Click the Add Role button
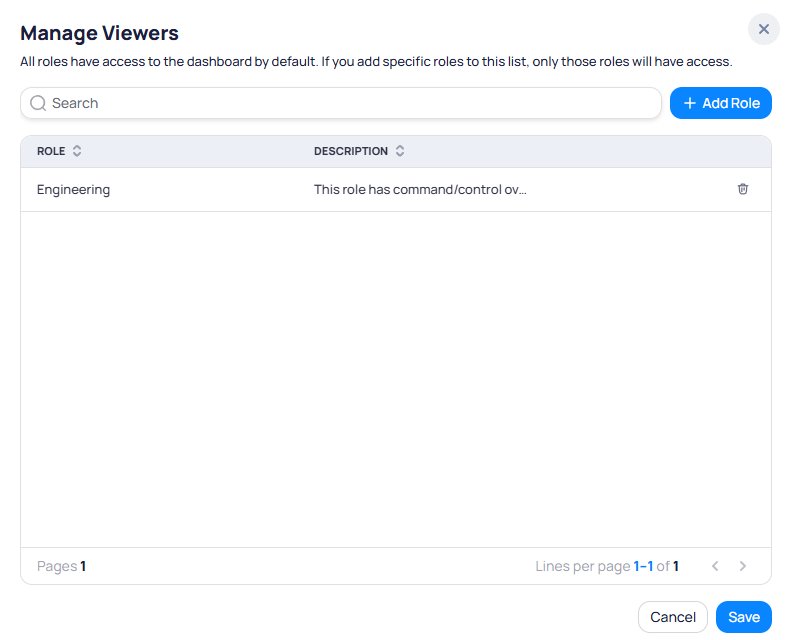The image size is (787, 640). coord(721,103)
